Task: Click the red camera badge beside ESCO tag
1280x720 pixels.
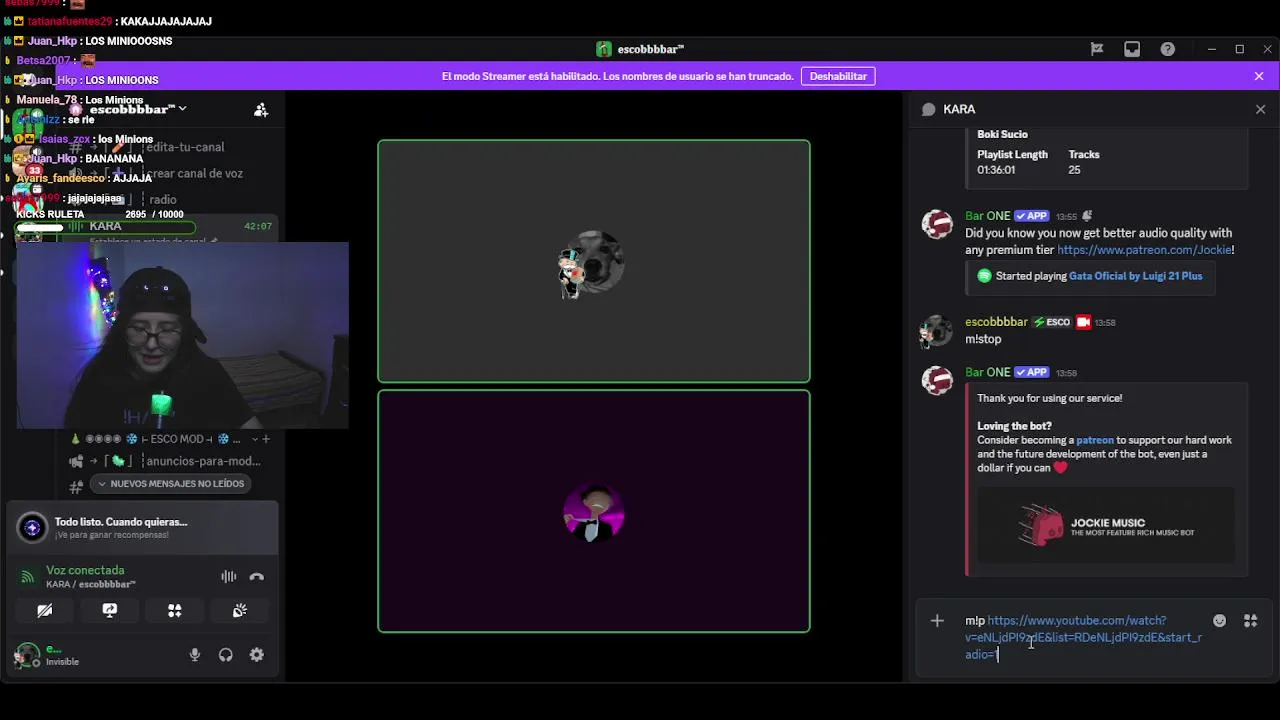Action: pos(1083,322)
